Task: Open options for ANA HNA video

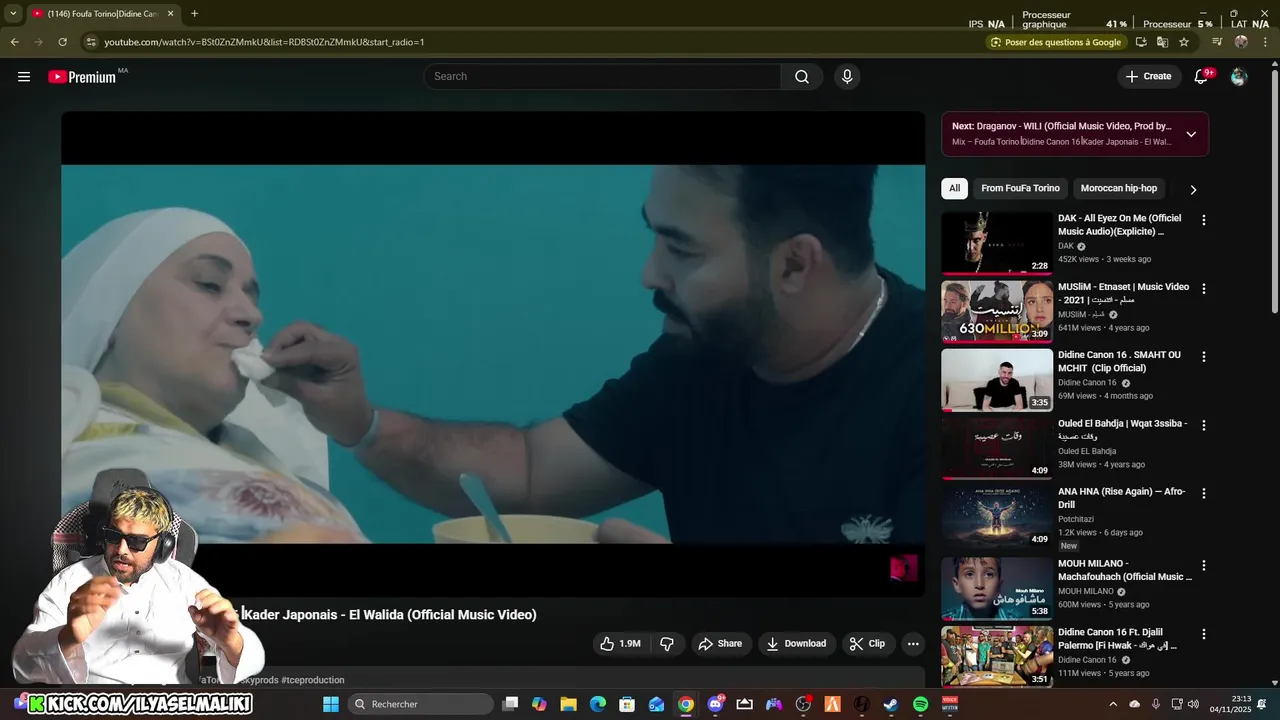Action: coord(1204,493)
